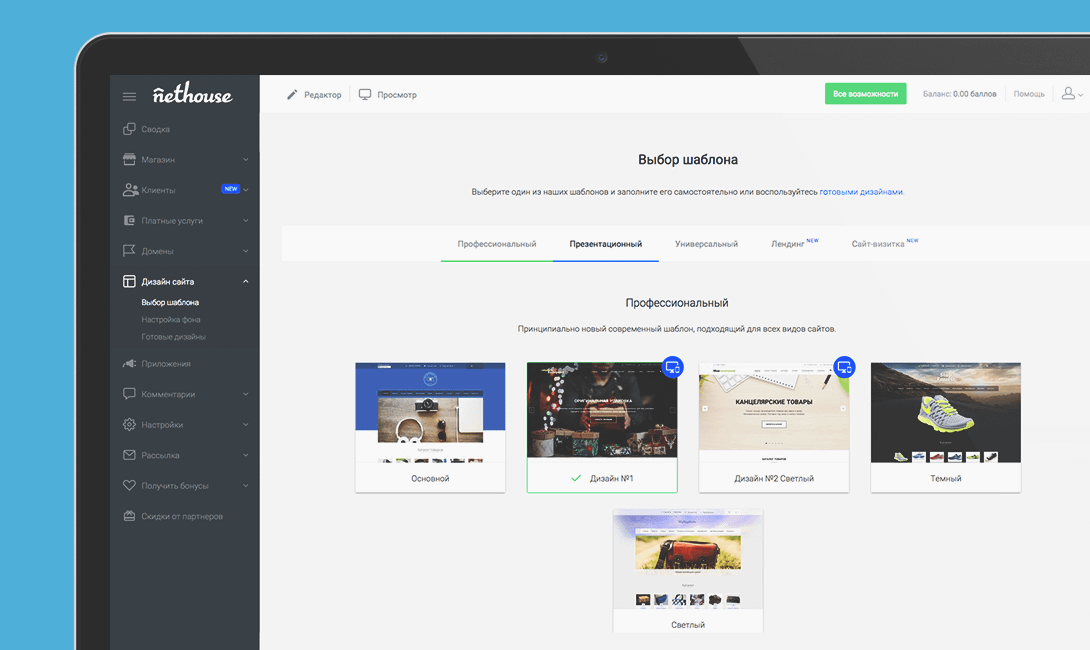Switch to the Презентационный tab
Image resolution: width=1090 pixels, height=650 pixels.
(605, 244)
